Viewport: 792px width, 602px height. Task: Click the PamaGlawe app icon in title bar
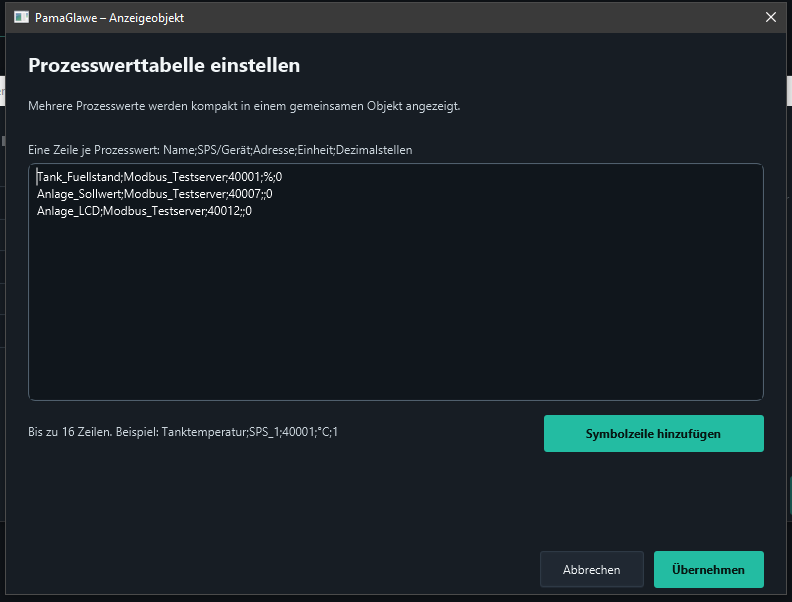pos(21,17)
